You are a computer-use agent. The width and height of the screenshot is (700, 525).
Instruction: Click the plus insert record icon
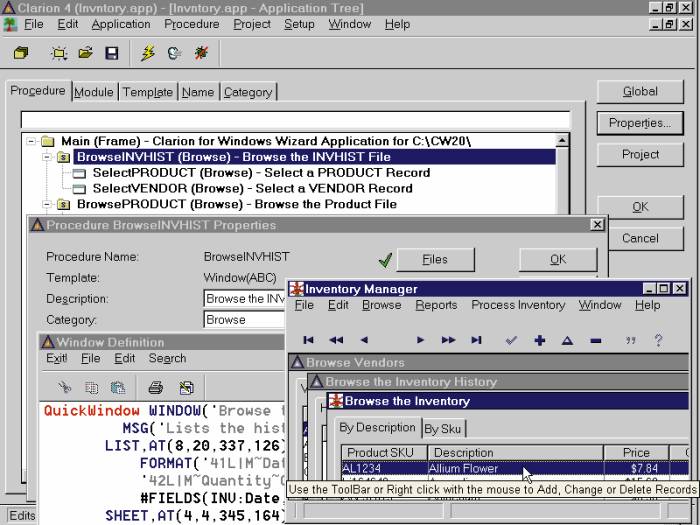(540, 341)
